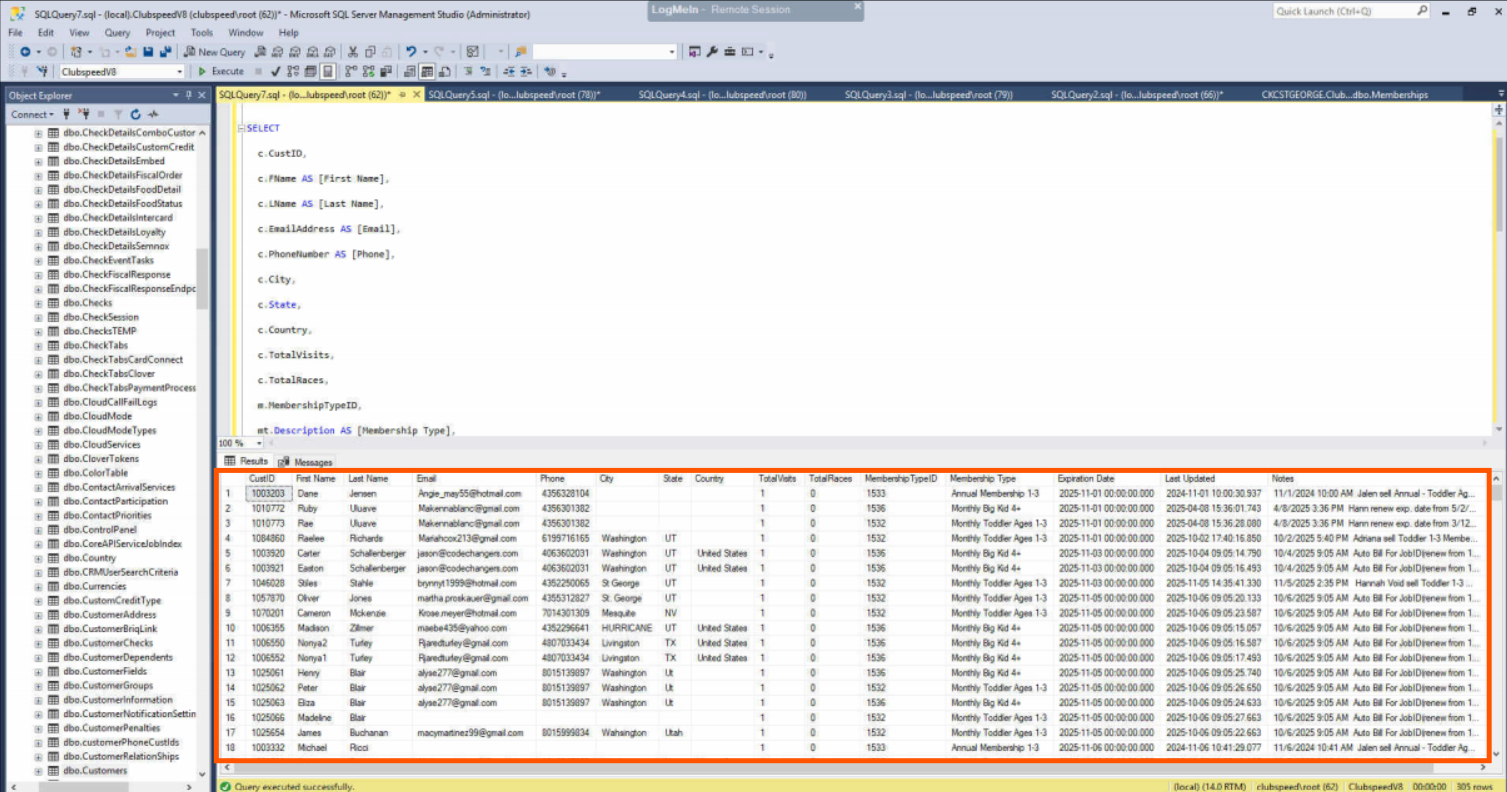
Task: Refresh the Object Explorer tree
Action: pos(136,115)
